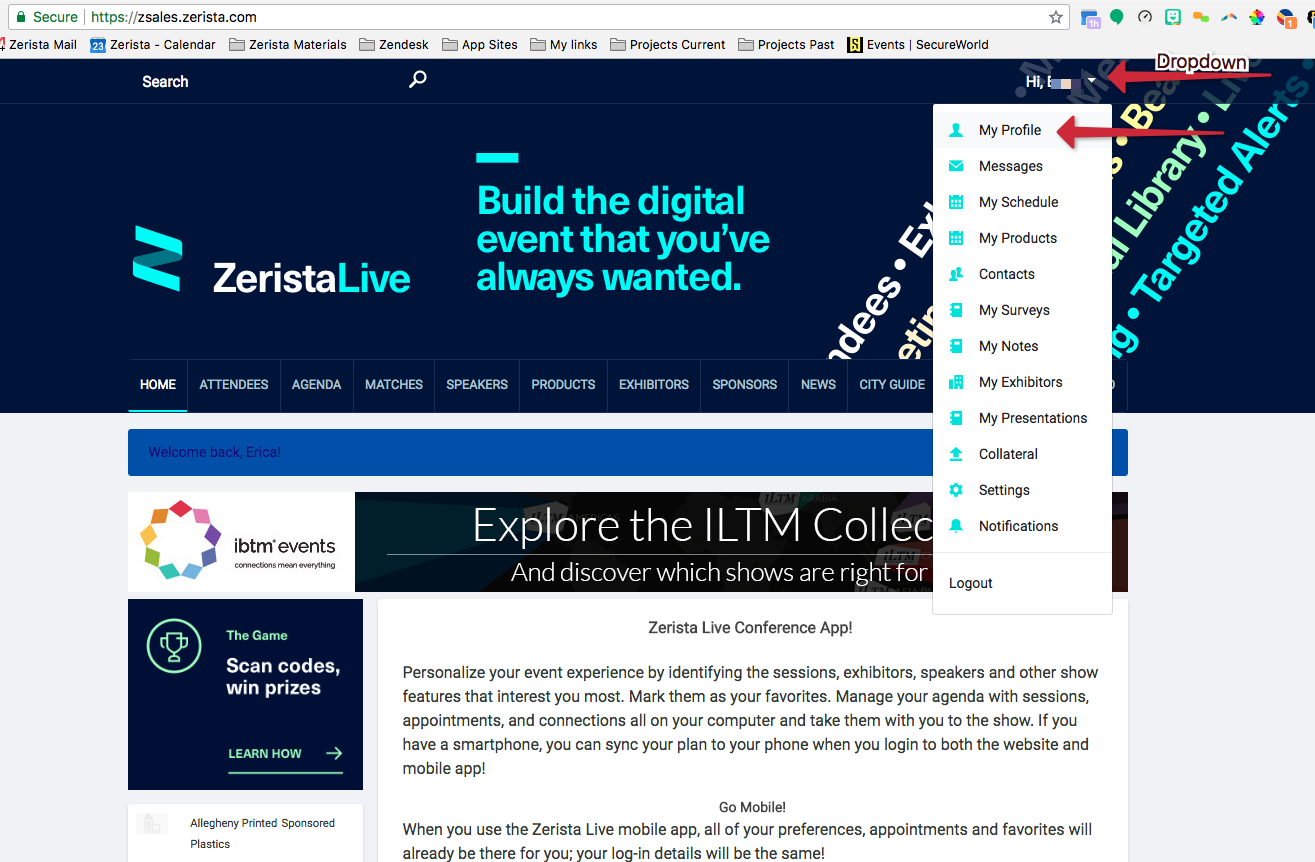Click the My Products grid icon

[x=956, y=238]
